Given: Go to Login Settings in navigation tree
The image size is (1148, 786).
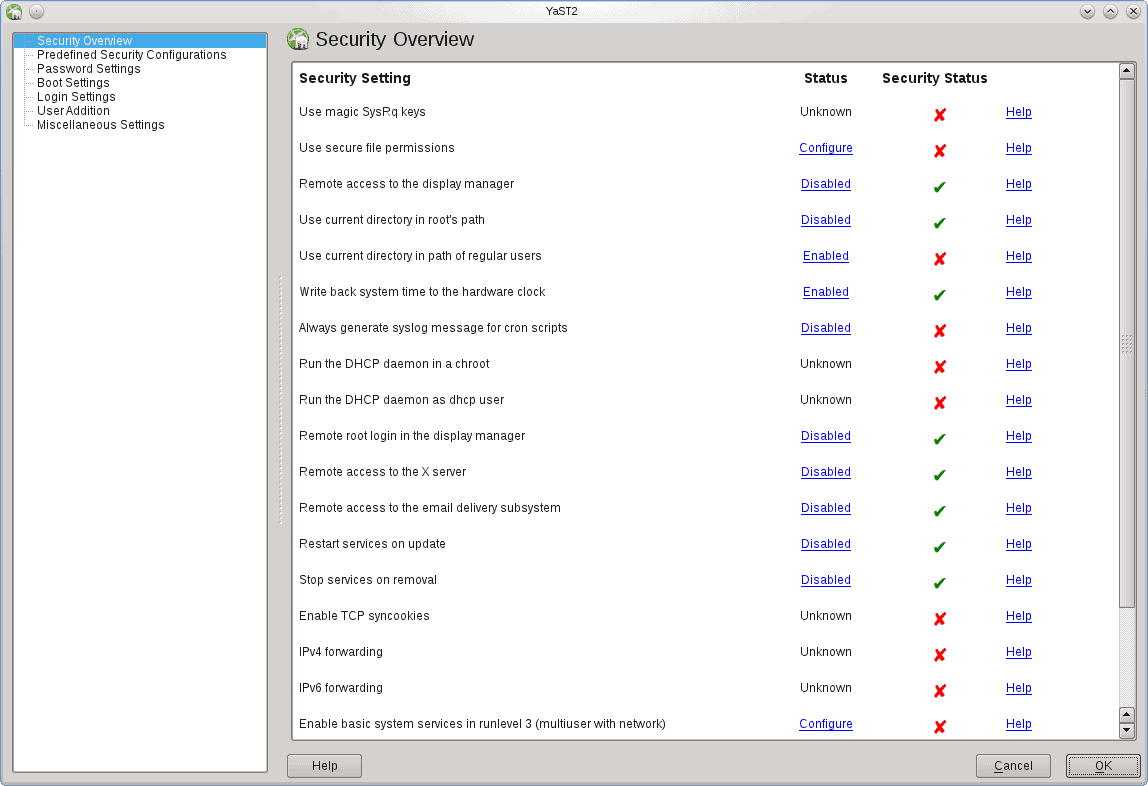Looking at the screenshot, I should 76,97.
